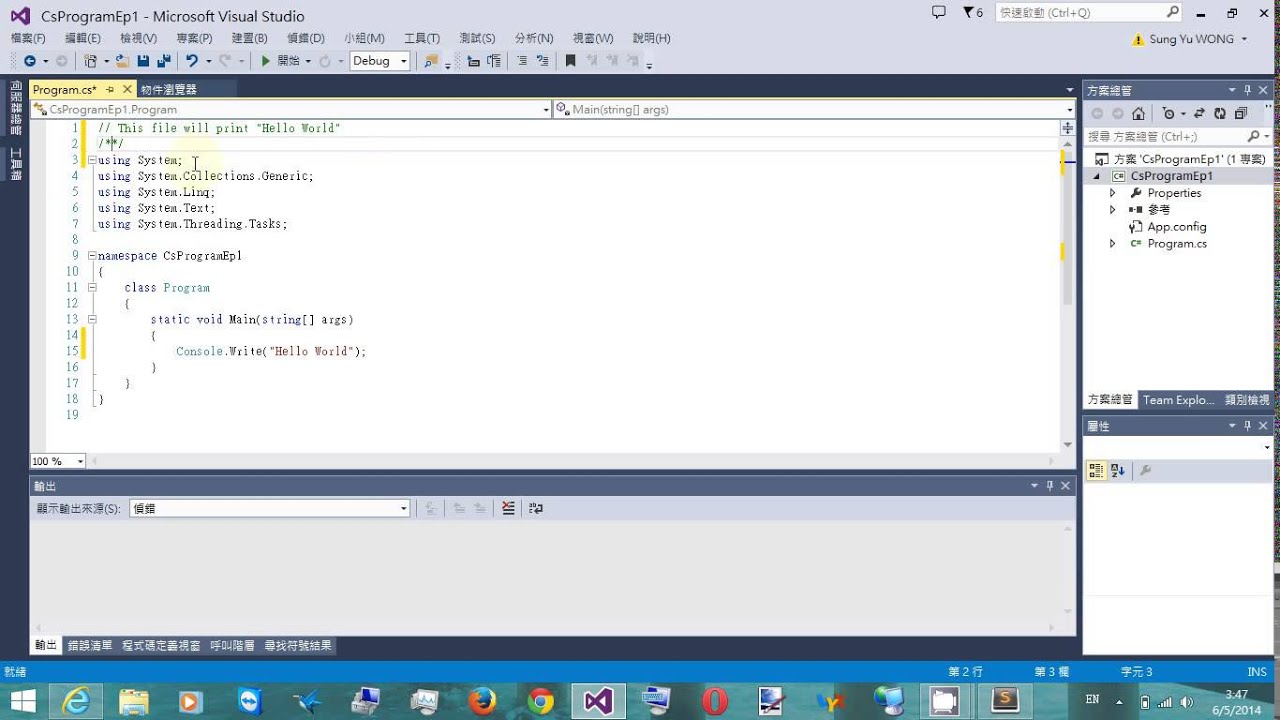Toggle auto-hide pin on Solution Explorer panel
Image resolution: width=1280 pixels, height=720 pixels.
coord(1248,90)
